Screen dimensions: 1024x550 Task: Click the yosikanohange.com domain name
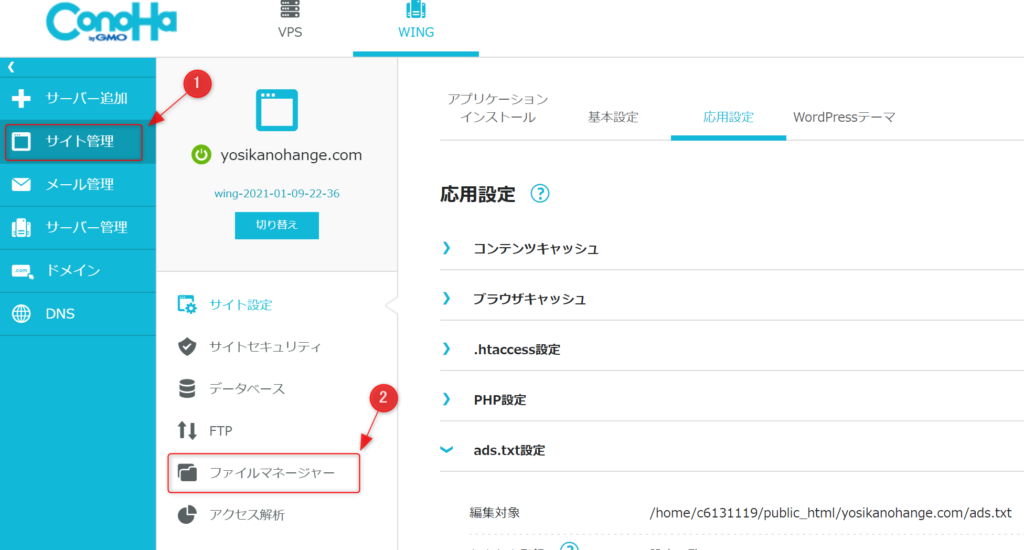[291, 155]
